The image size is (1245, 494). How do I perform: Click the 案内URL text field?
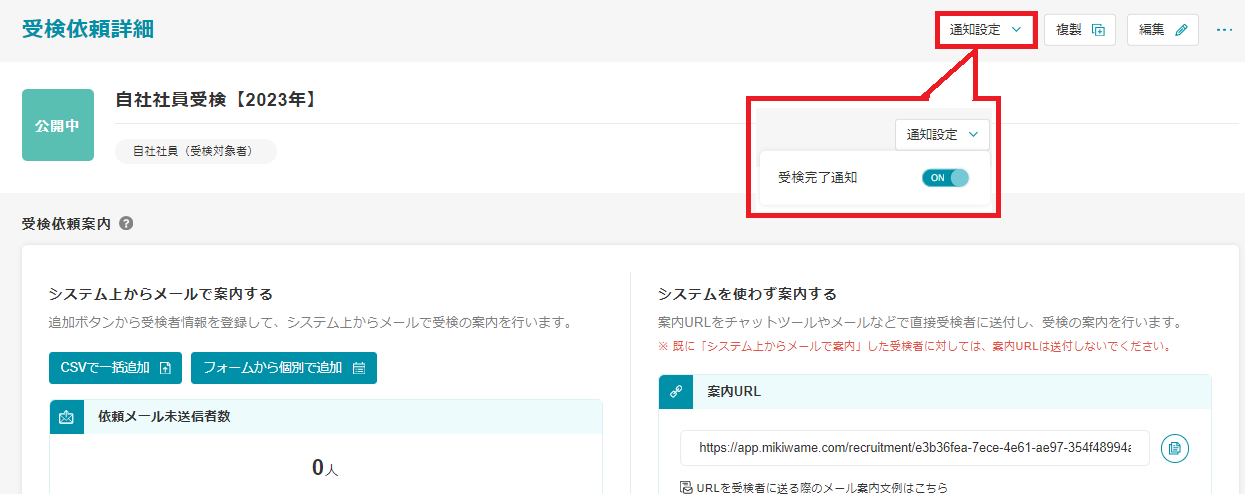pyautogui.click(x=914, y=448)
